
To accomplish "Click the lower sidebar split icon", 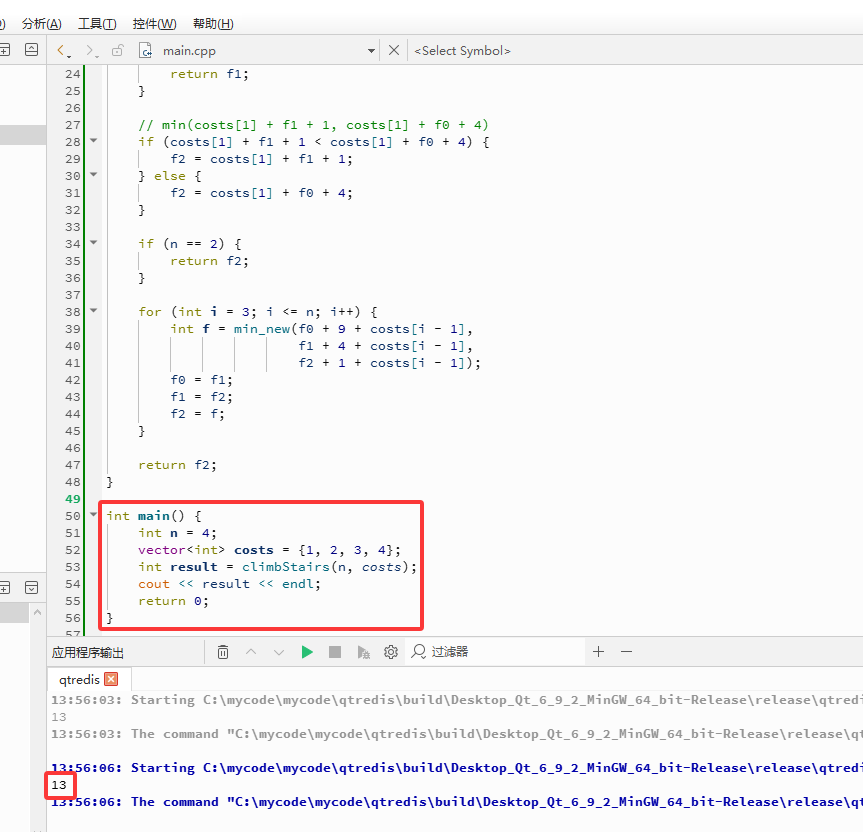I will 4,588.
